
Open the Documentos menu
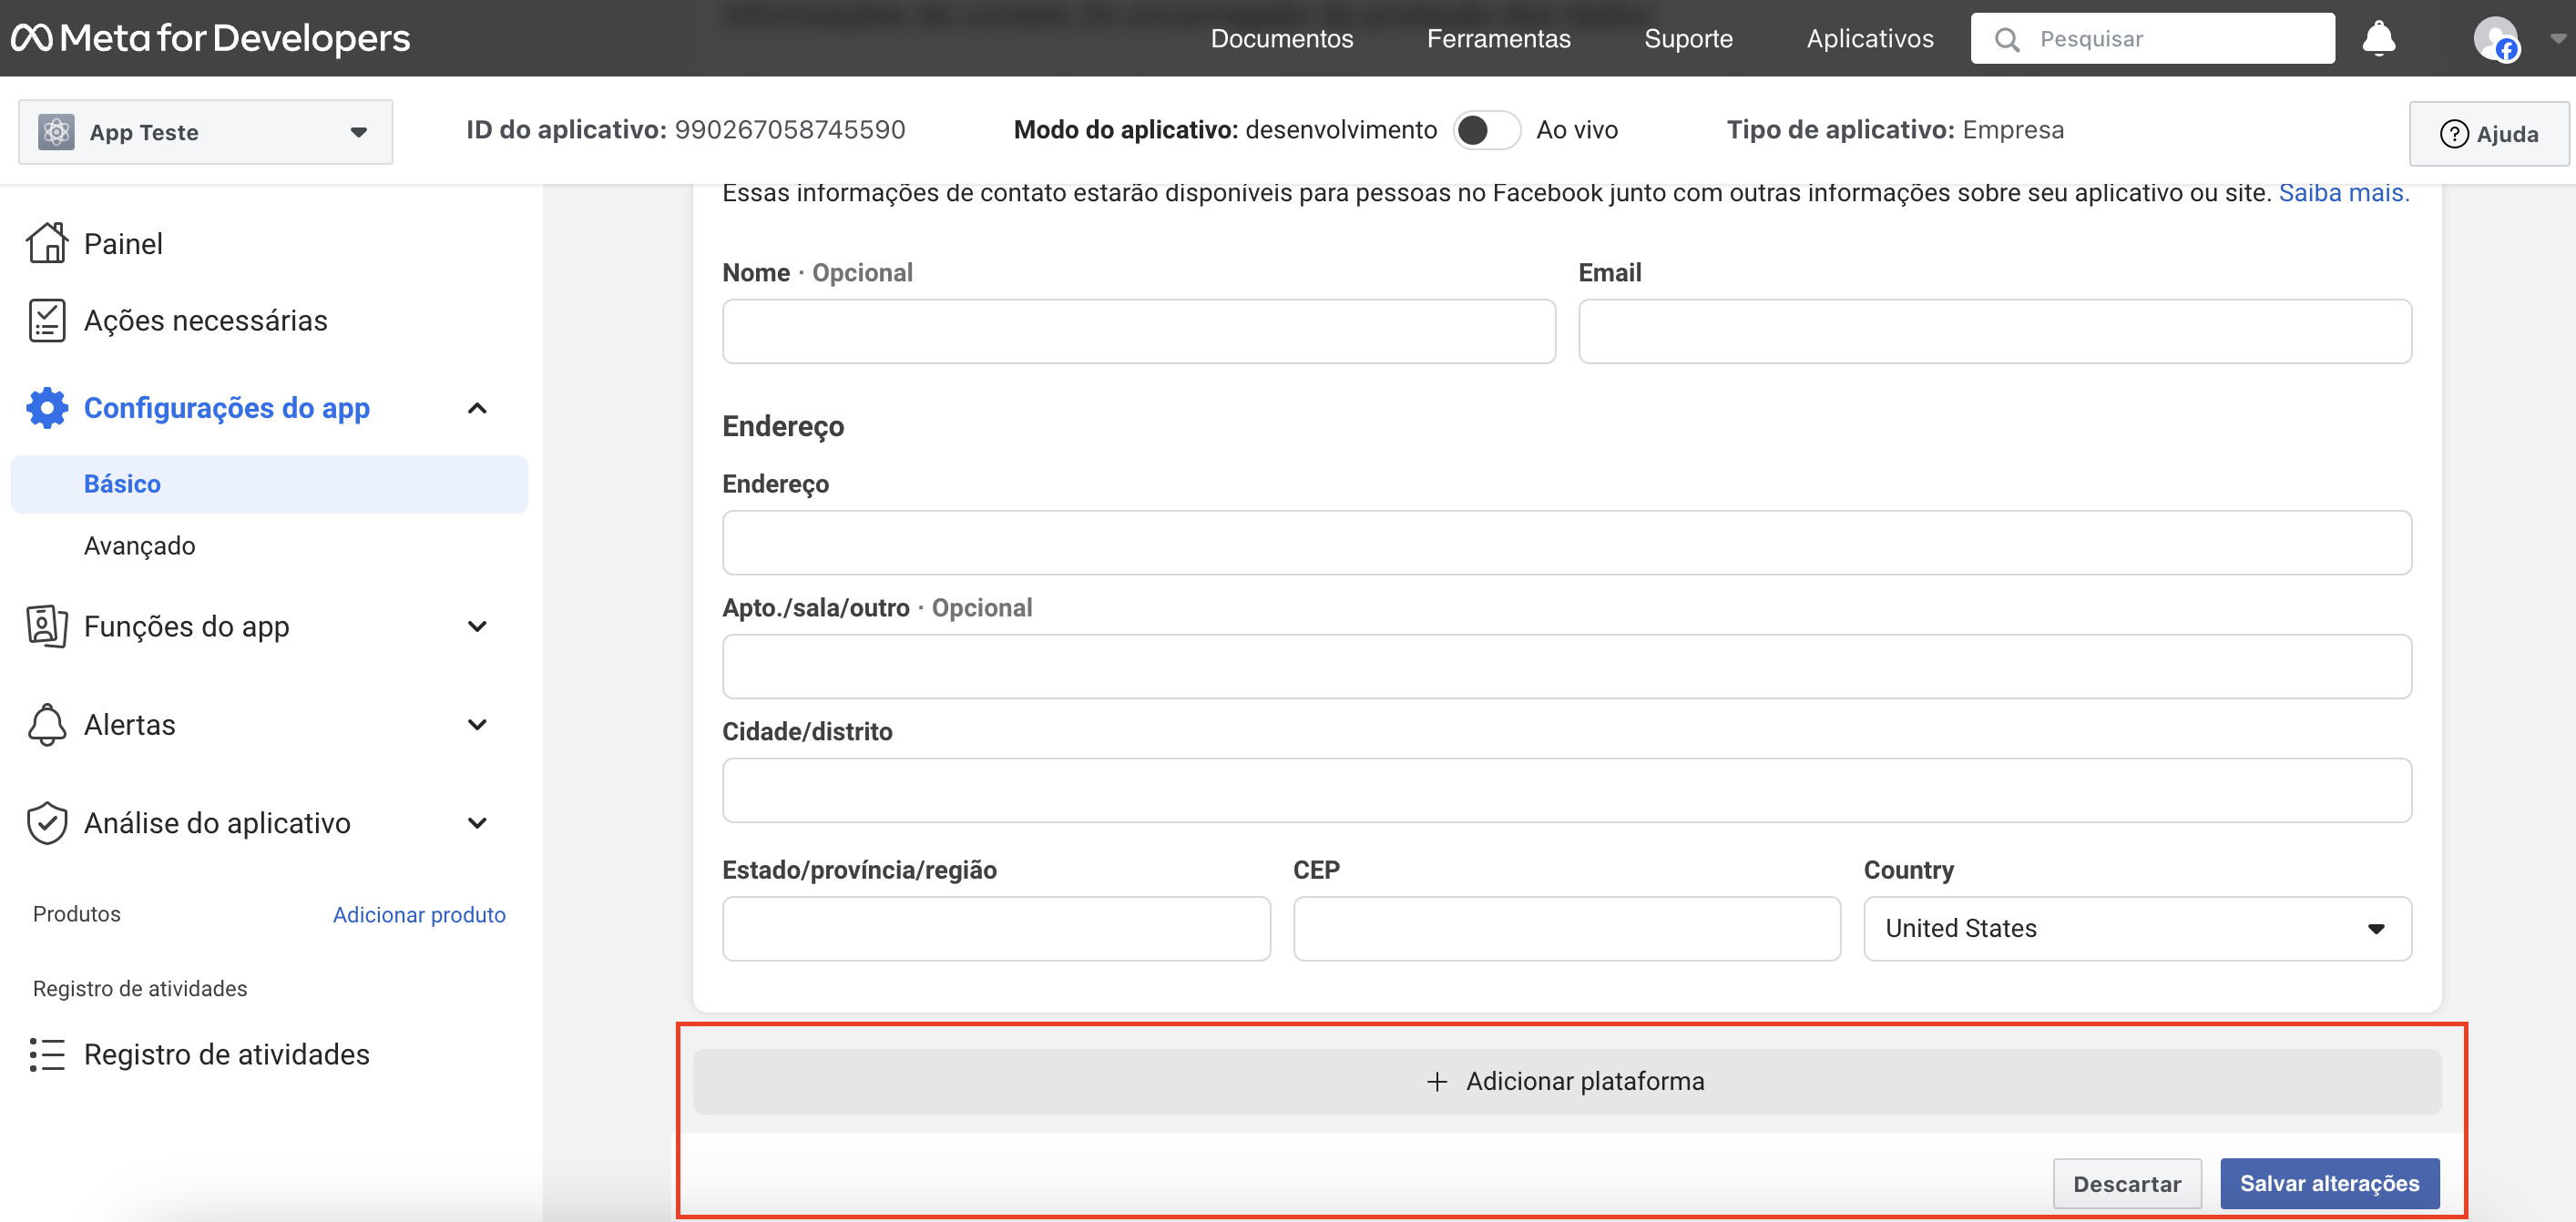[x=1281, y=38]
